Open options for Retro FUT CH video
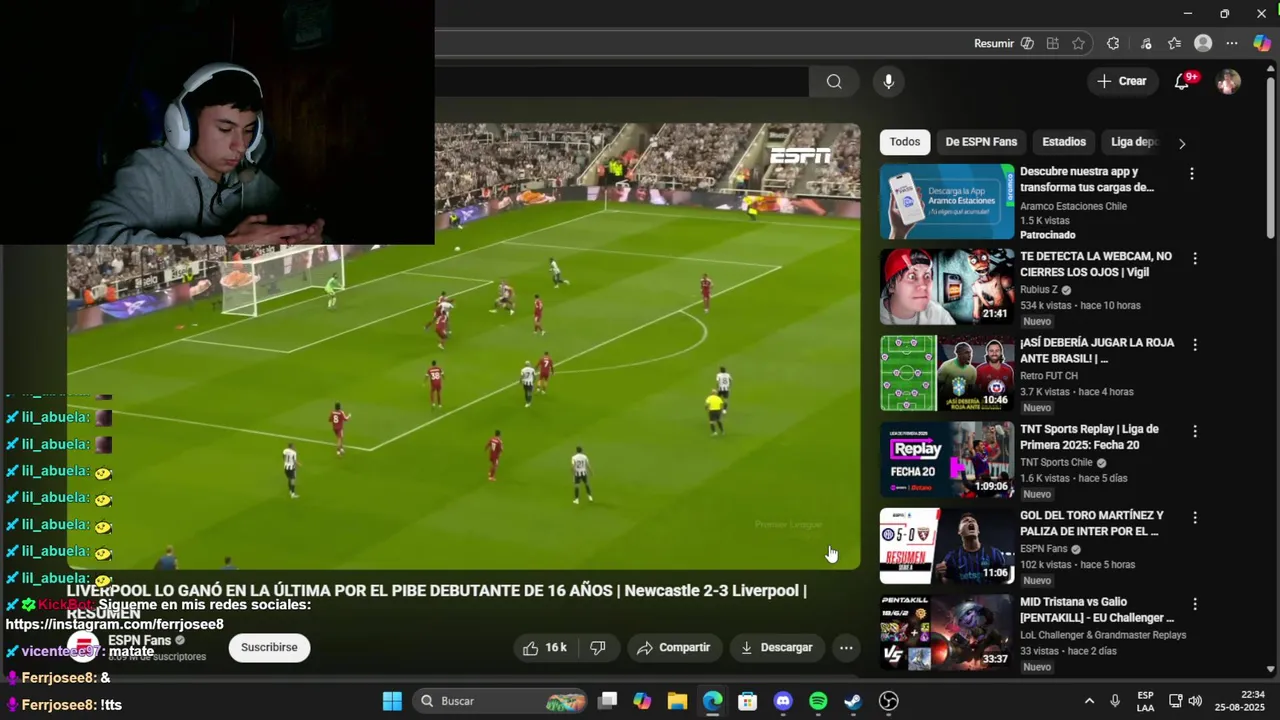This screenshot has height=720, width=1280. [x=1194, y=345]
